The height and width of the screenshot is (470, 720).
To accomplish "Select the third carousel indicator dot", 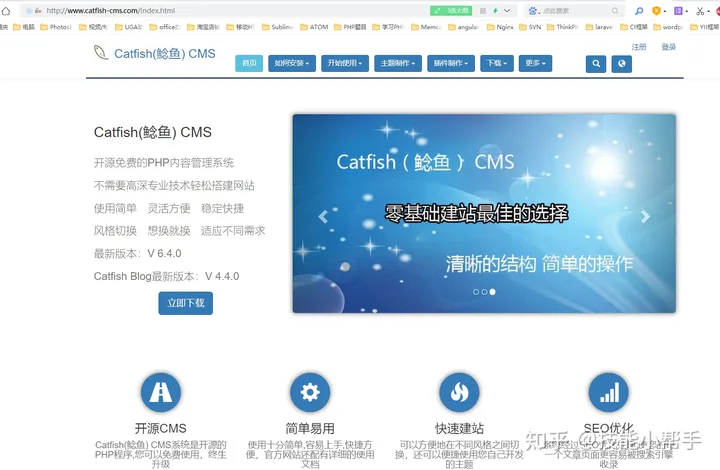I will point(492,292).
